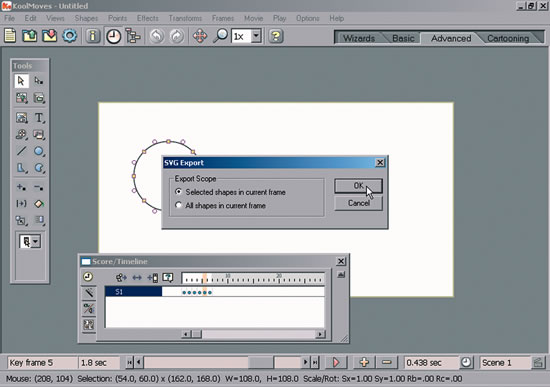
Task: Select the import image tool left of Text
Action: pyautogui.click(x=21, y=118)
